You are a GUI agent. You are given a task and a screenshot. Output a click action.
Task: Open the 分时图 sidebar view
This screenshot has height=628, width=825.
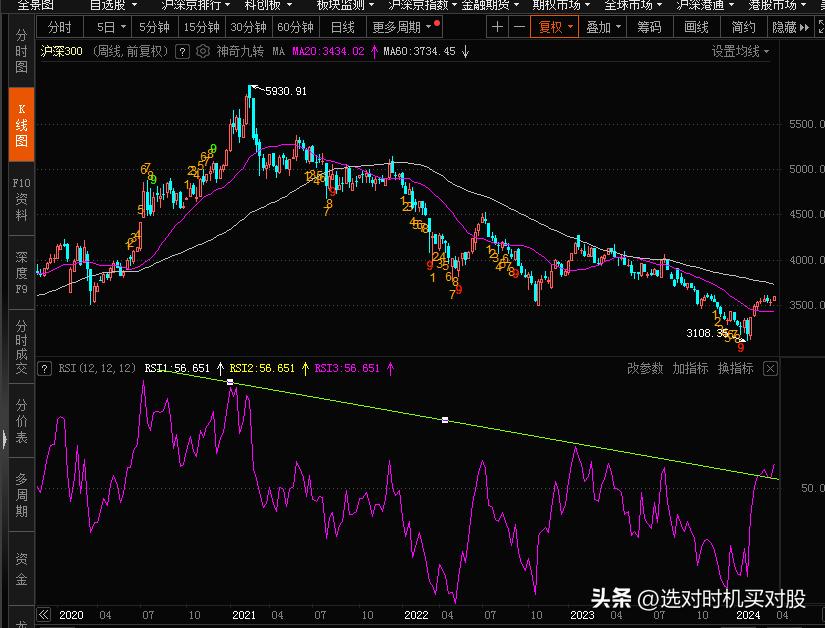pos(21,51)
